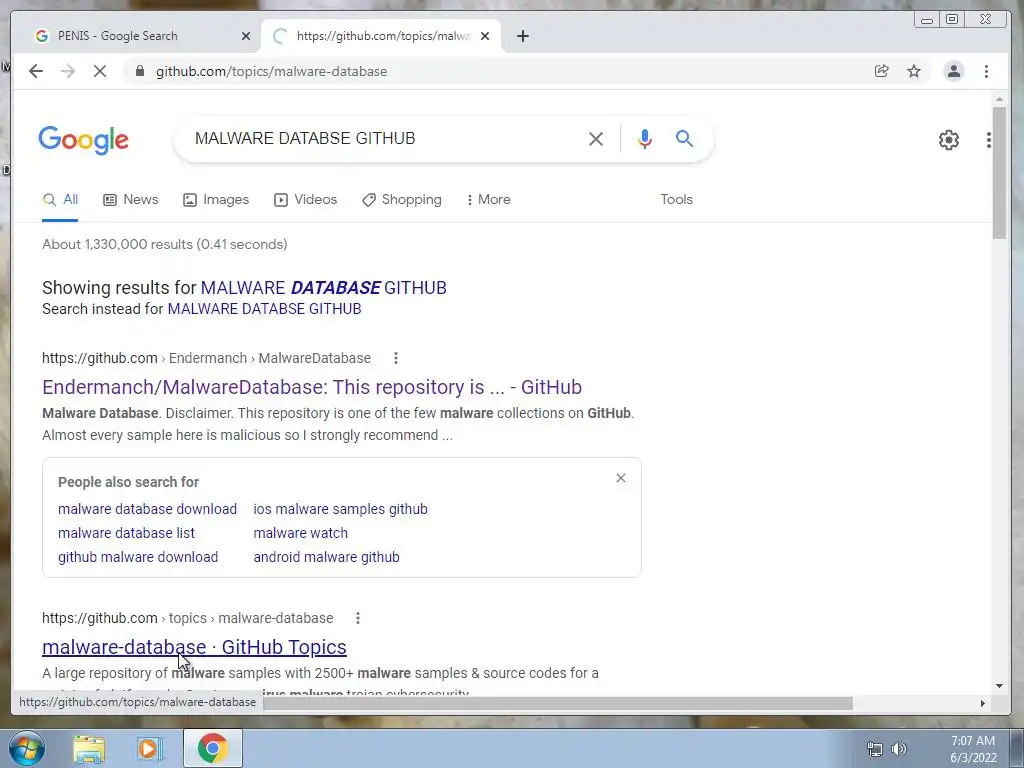Click the browser forward arrow
This screenshot has height=768, width=1024.
(x=68, y=71)
